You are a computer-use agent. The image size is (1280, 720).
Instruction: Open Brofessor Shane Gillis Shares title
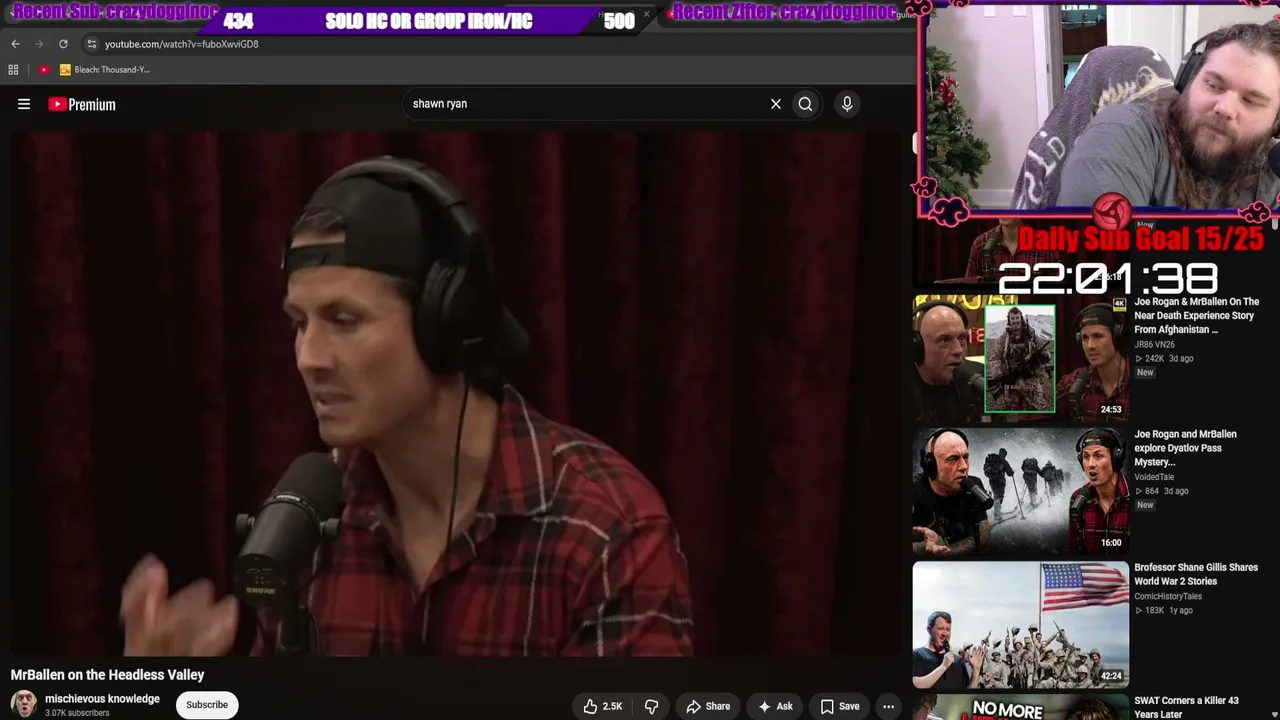pos(1196,574)
